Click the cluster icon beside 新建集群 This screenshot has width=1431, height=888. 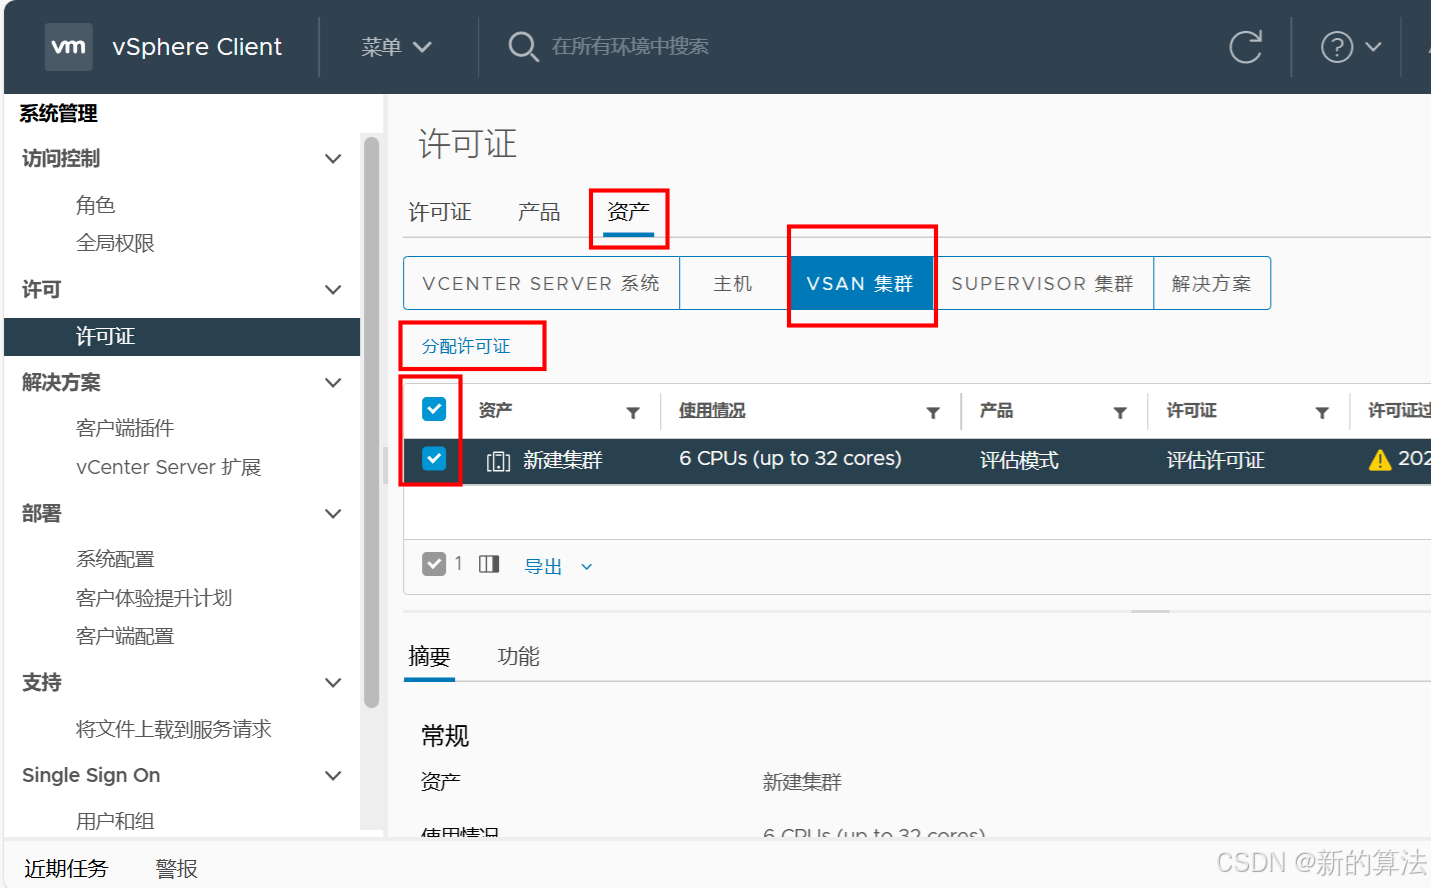pos(498,461)
